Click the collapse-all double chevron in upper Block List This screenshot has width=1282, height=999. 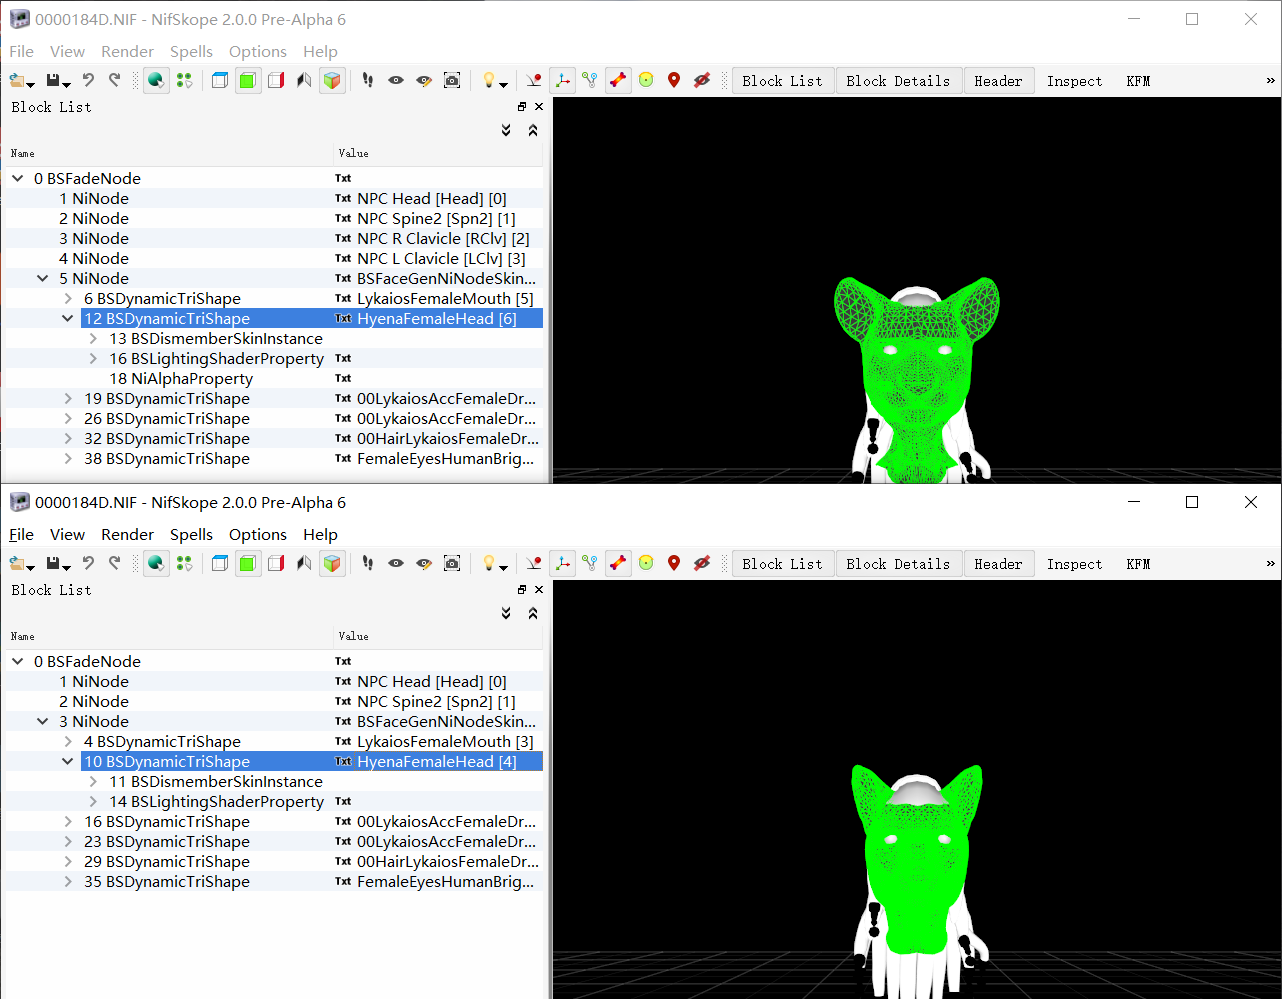533,130
